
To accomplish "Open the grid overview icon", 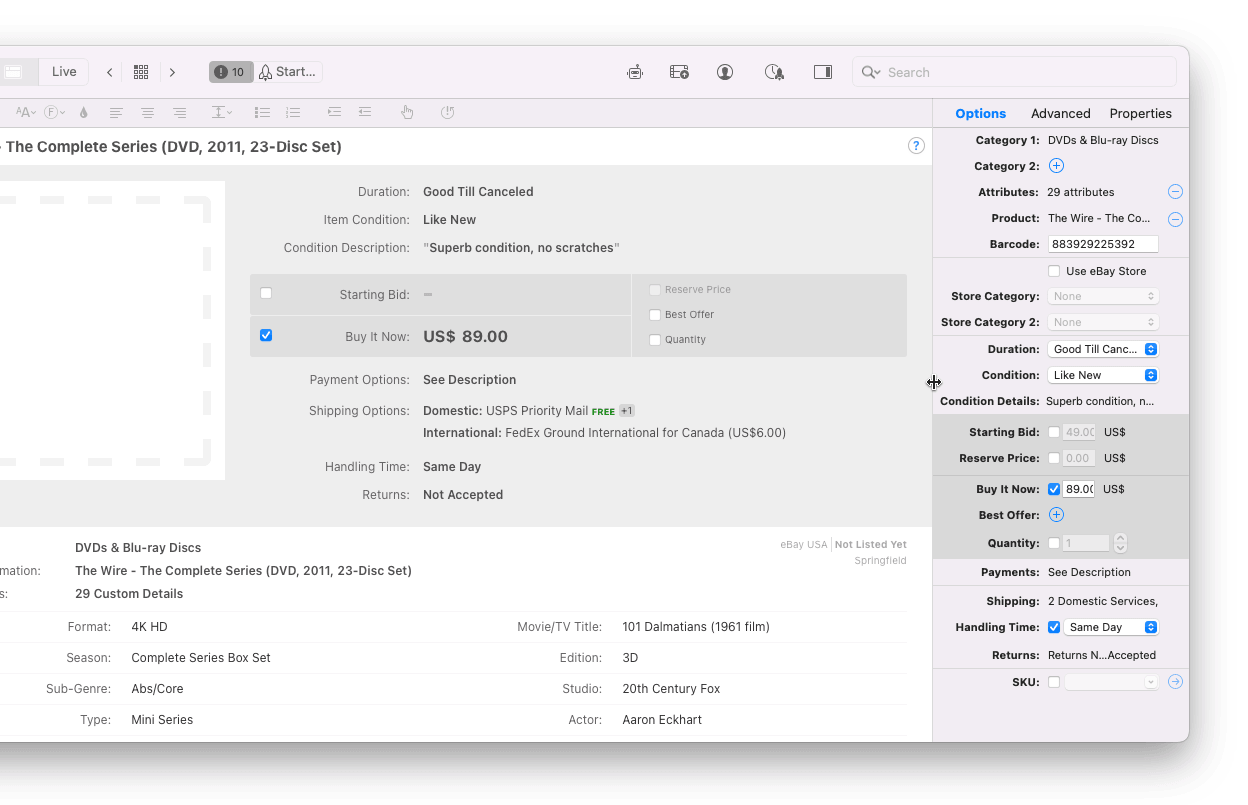I will [x=141, y=72].
